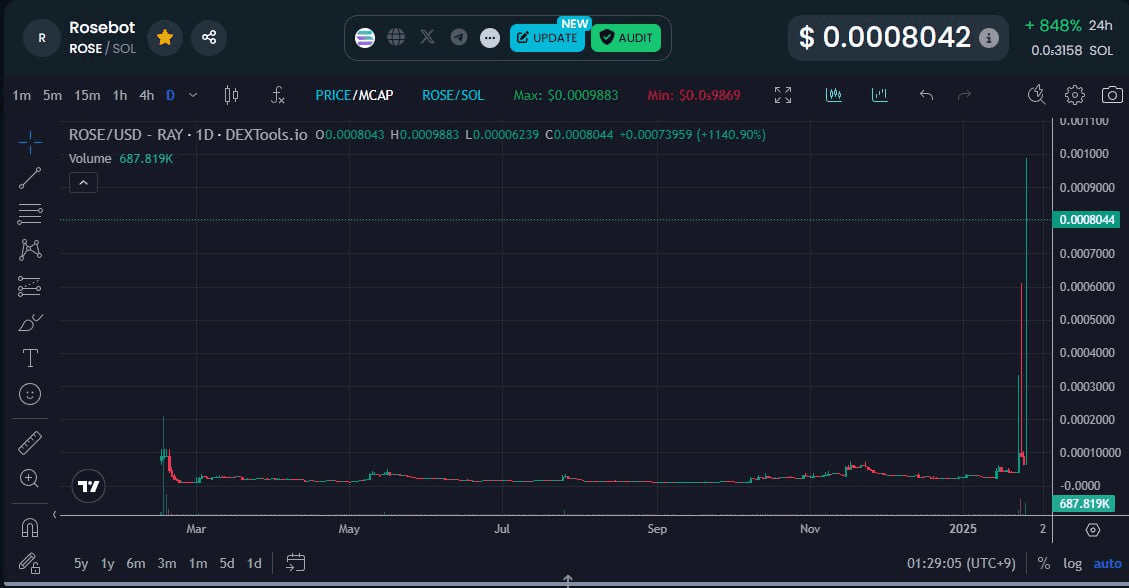Open chart settings gear icon
Image resolution: width=1129 pixels, height=588 pixels.
pos(1074,95)
